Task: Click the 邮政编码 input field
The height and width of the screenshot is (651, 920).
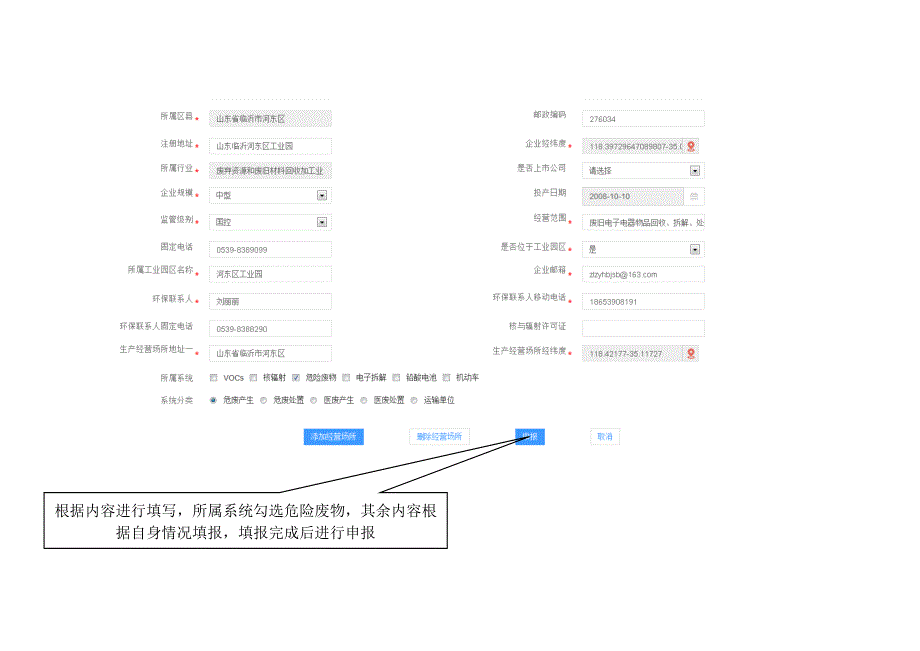Action: [643, 119]
